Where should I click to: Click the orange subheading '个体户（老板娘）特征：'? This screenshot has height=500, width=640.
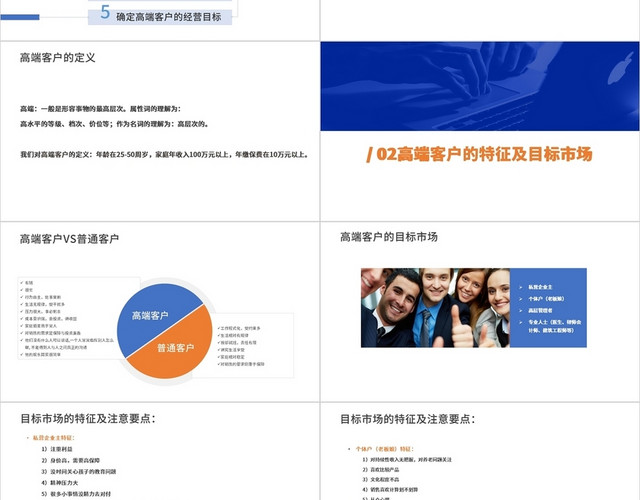tap(384, 449)
